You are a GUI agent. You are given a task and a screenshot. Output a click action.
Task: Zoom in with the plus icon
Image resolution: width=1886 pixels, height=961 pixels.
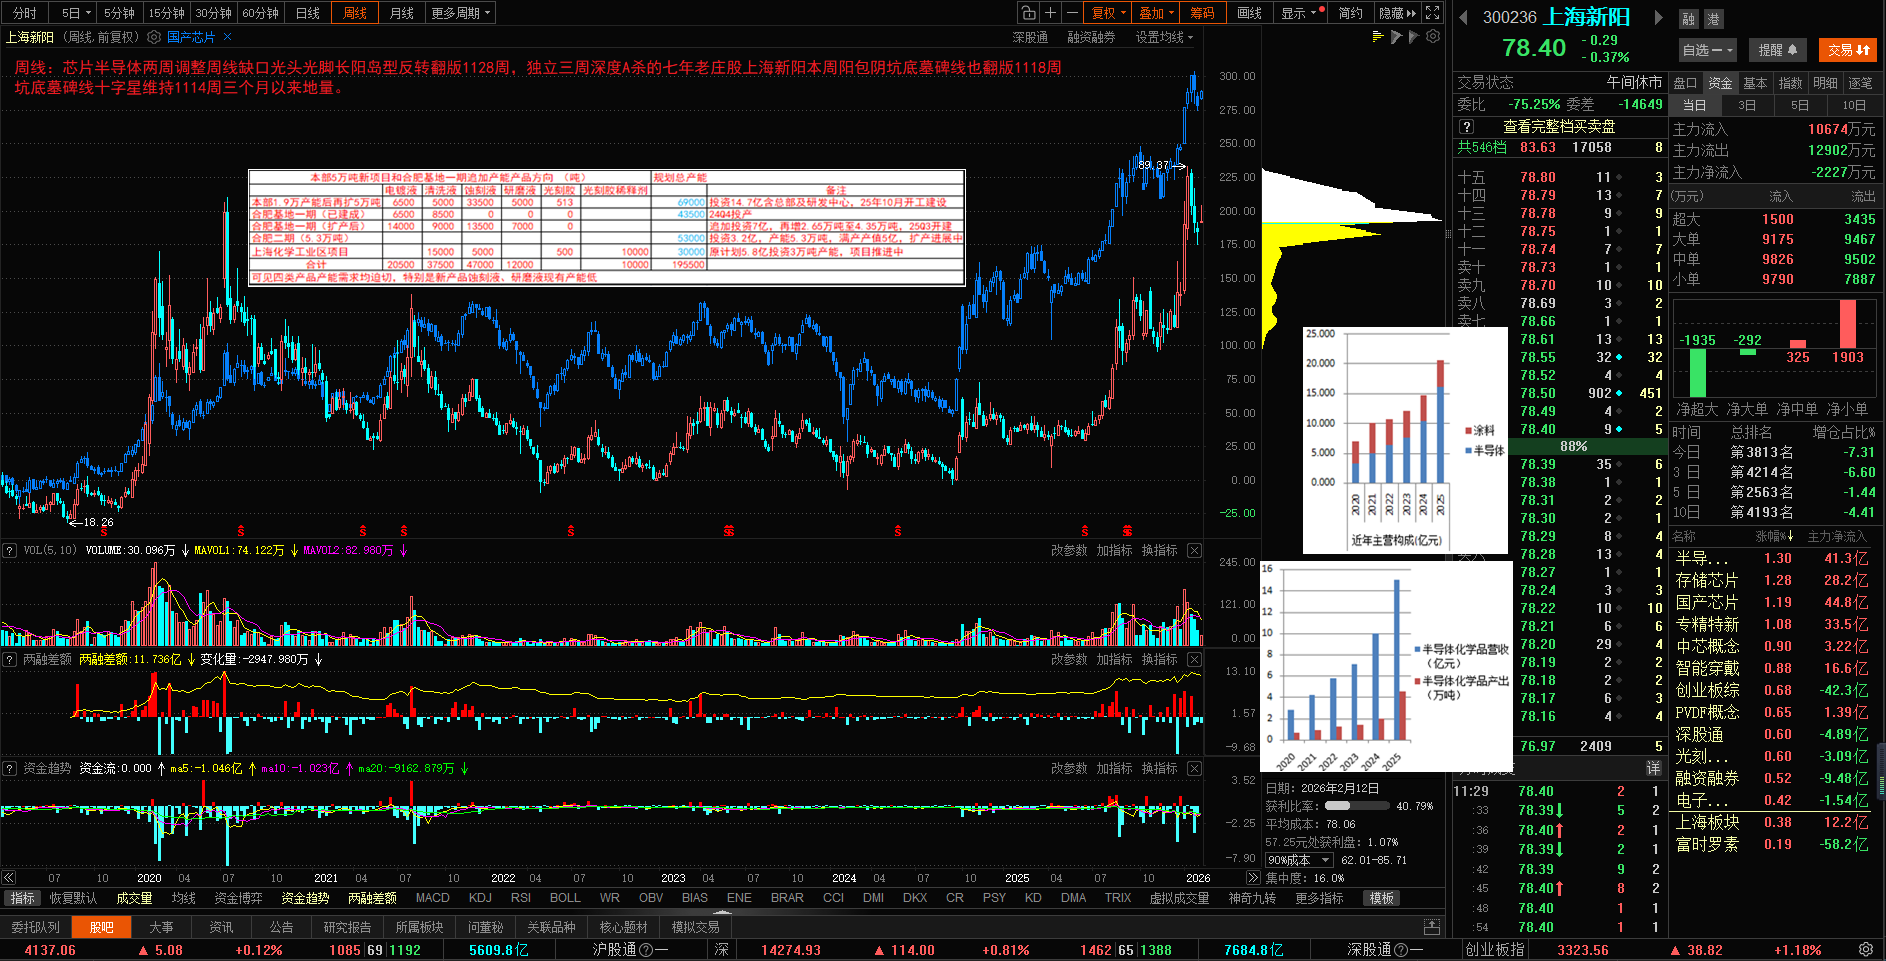point(1050,13)
